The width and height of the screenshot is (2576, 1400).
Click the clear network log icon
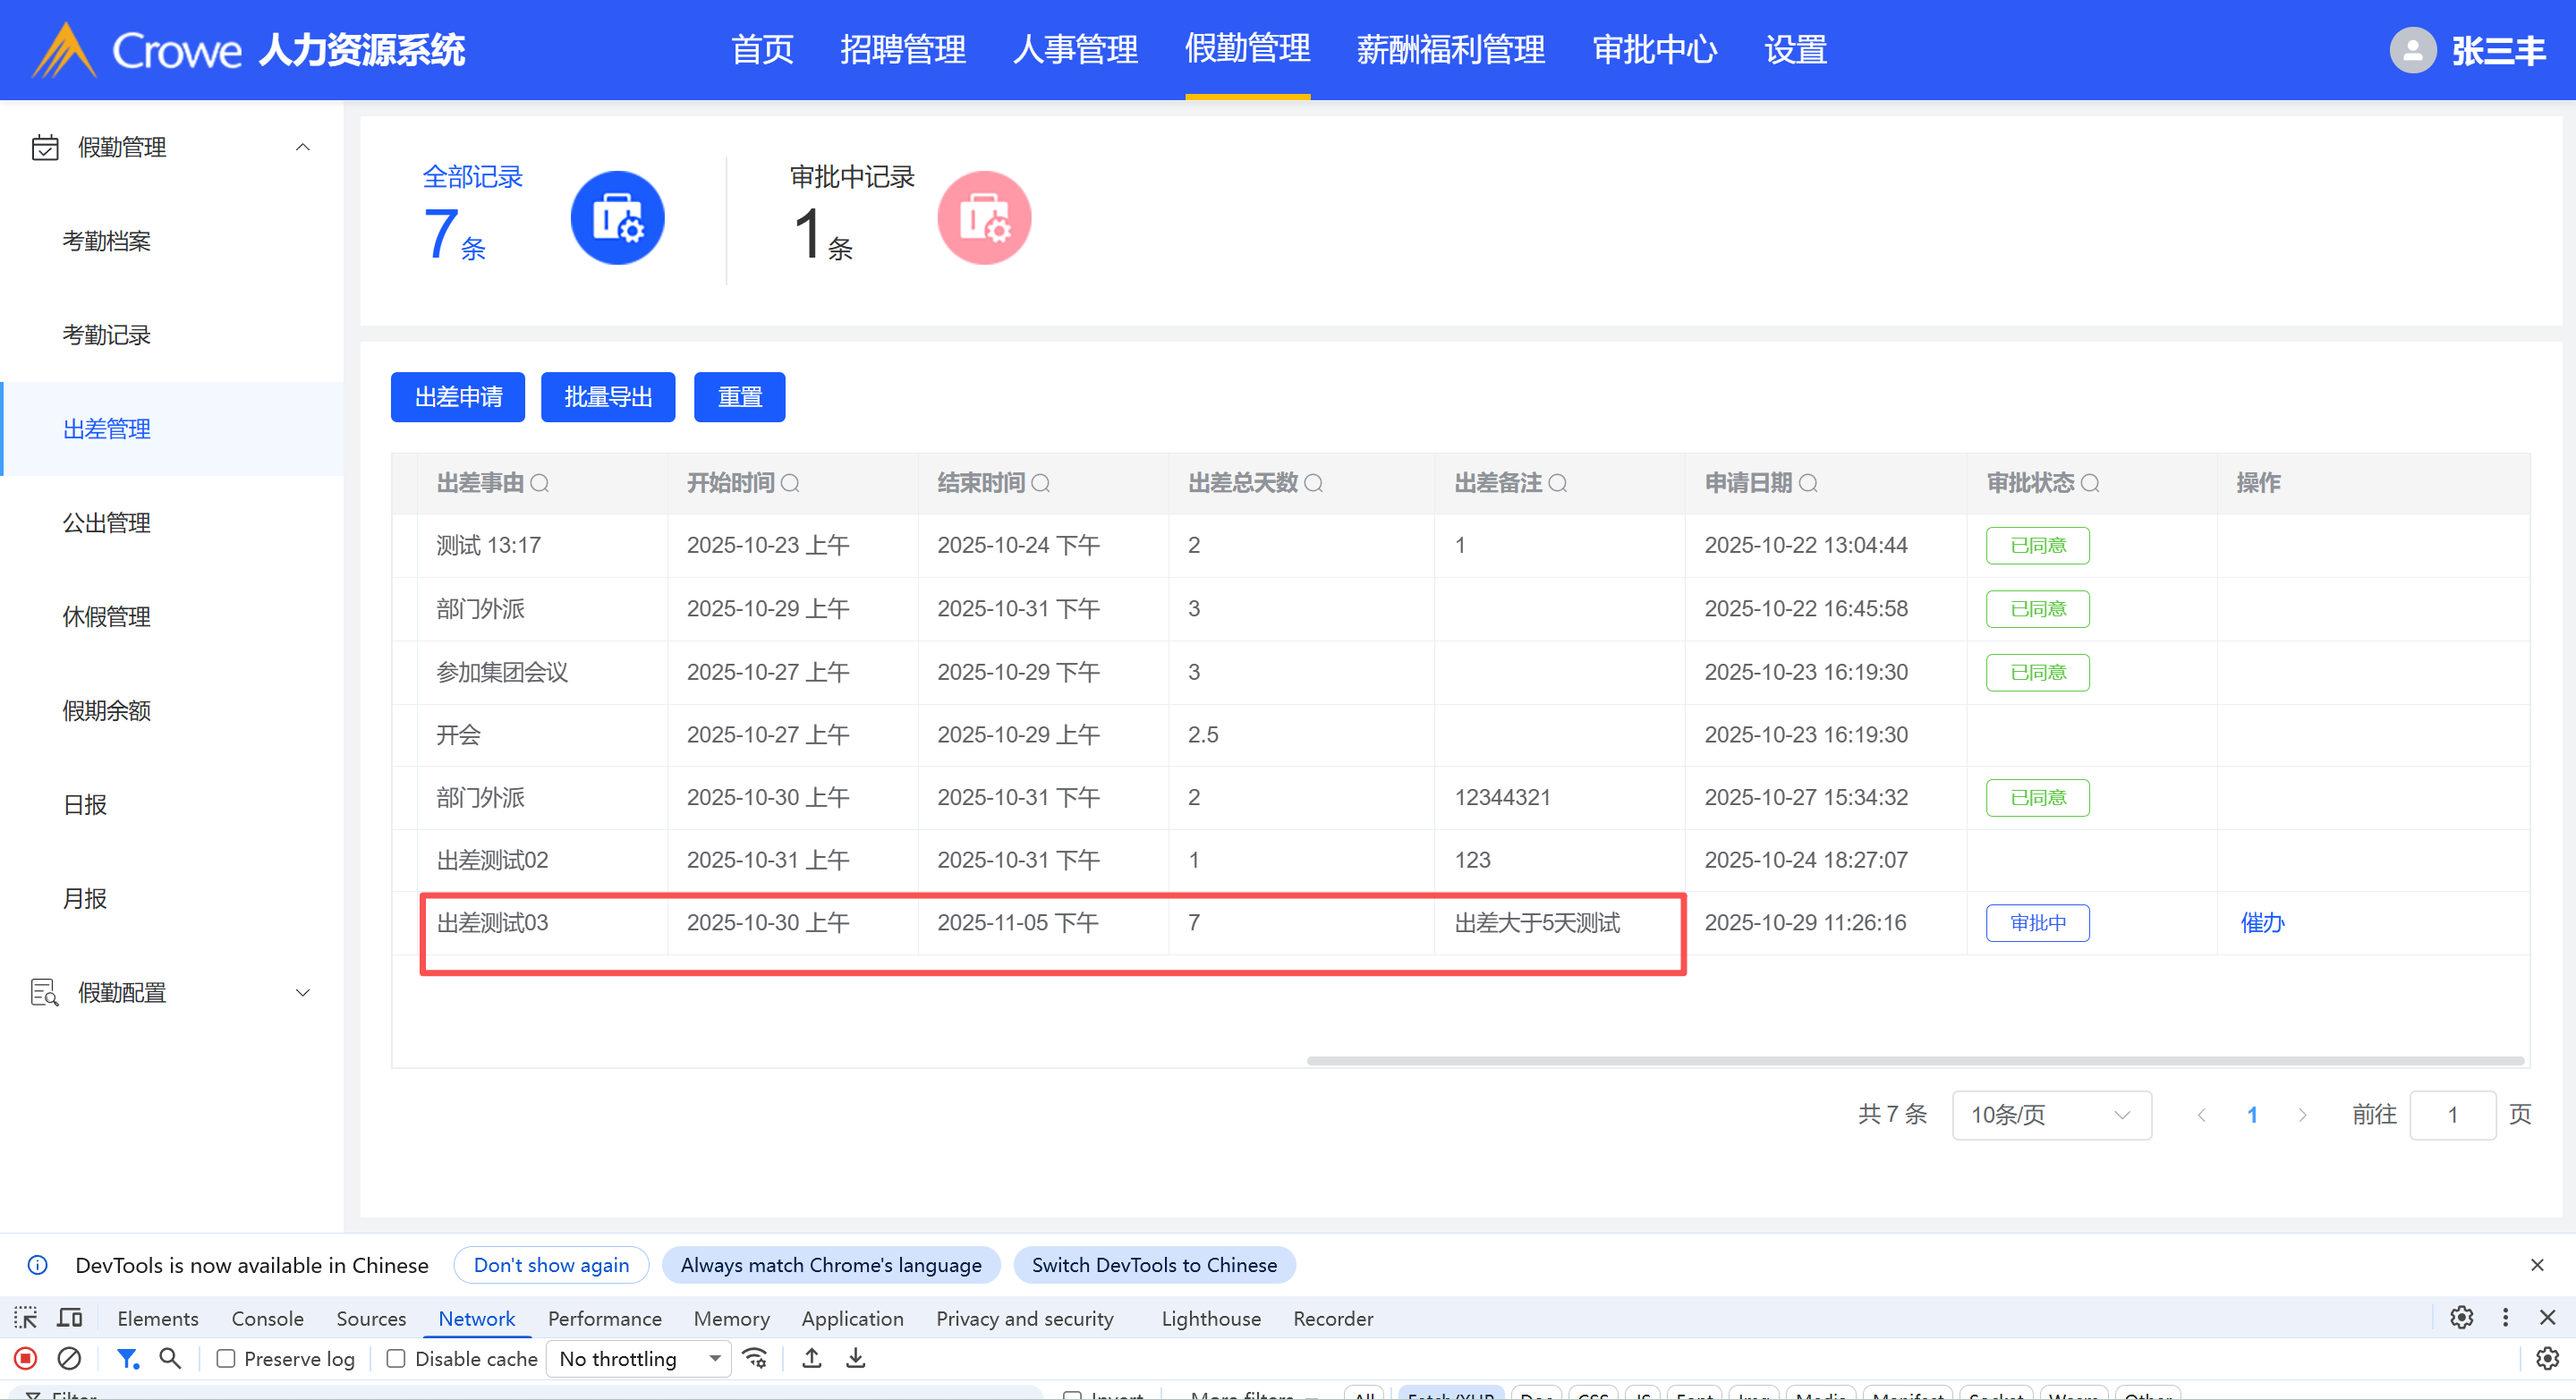(x=69, y=1358)
